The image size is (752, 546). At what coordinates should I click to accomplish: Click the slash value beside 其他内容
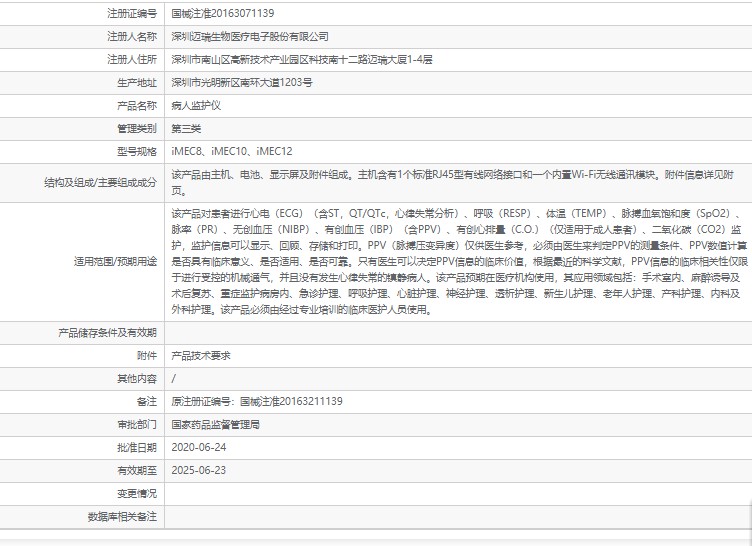coord(174,379)
